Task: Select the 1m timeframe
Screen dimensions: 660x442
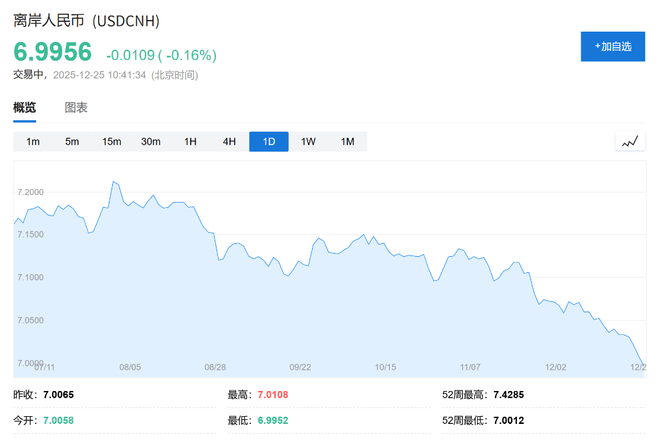Action: [x=33, y=142]
